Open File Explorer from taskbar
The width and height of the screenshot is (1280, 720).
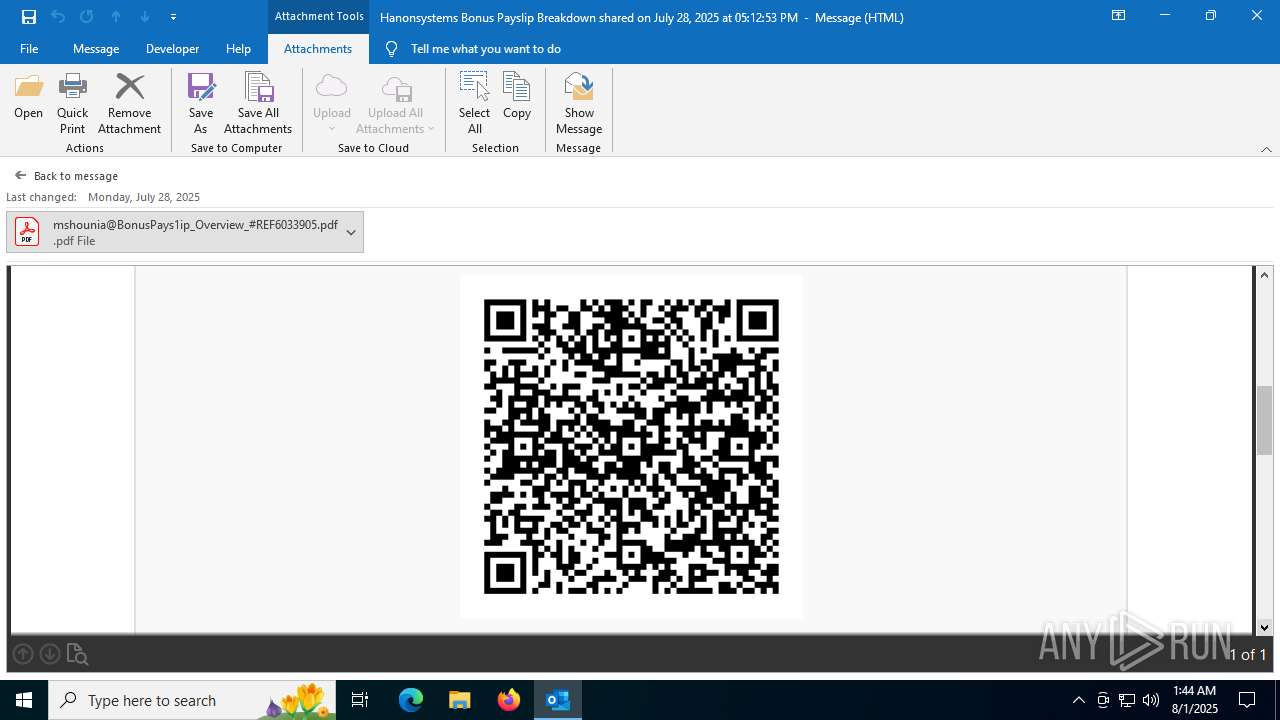point(459,700)
